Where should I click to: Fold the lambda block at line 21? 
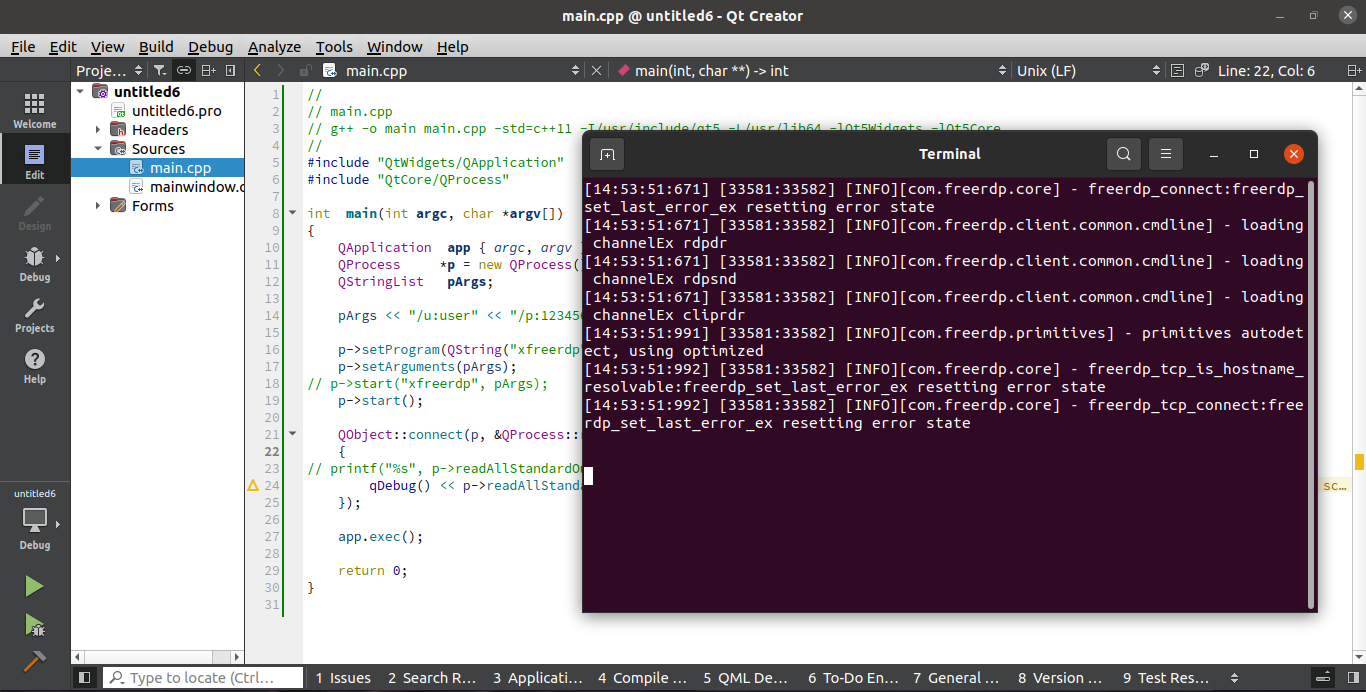293,435
